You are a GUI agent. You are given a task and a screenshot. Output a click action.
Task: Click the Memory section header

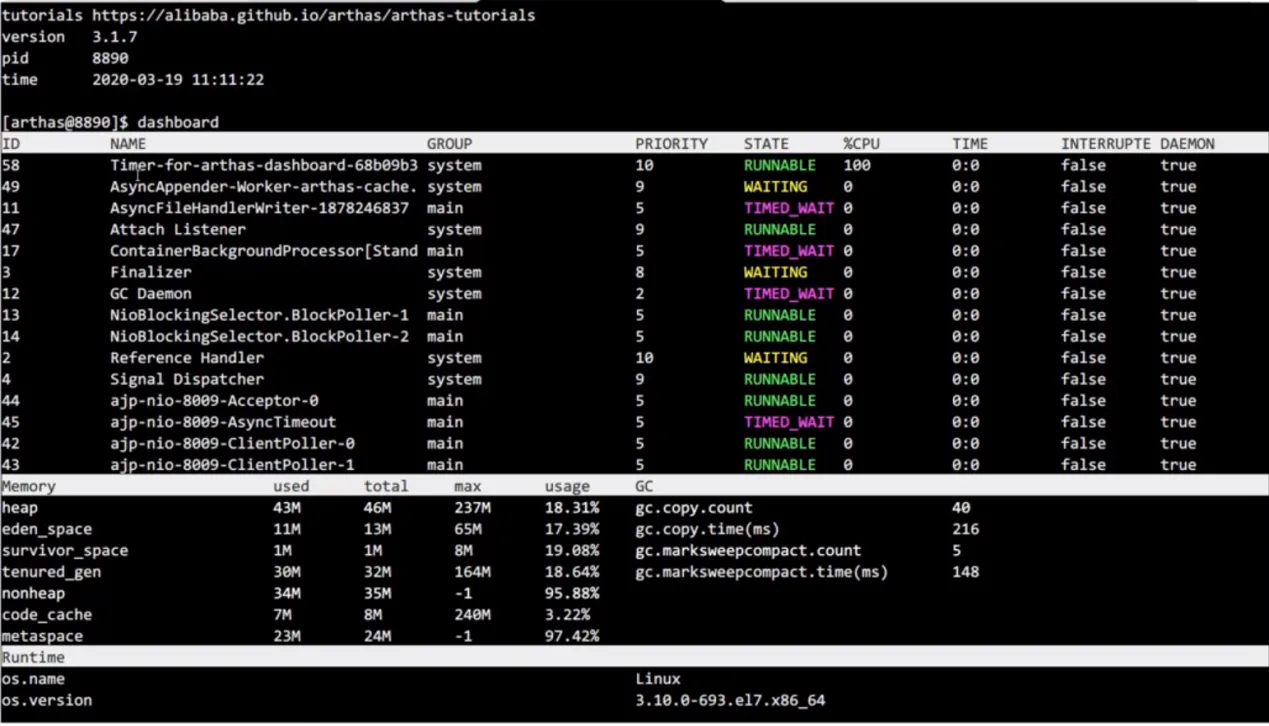tap(29, 487)
